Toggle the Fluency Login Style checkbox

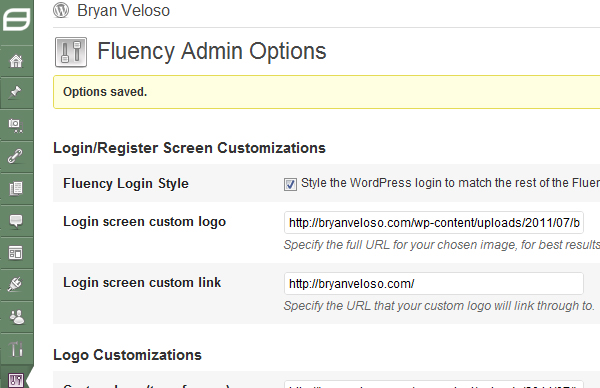[x=290, y=184]
